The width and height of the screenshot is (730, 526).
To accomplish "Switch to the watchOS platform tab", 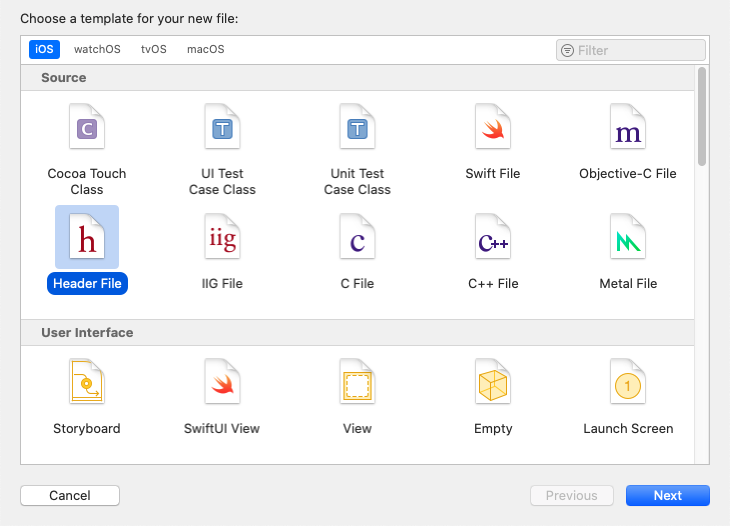I will pos(97,49).
